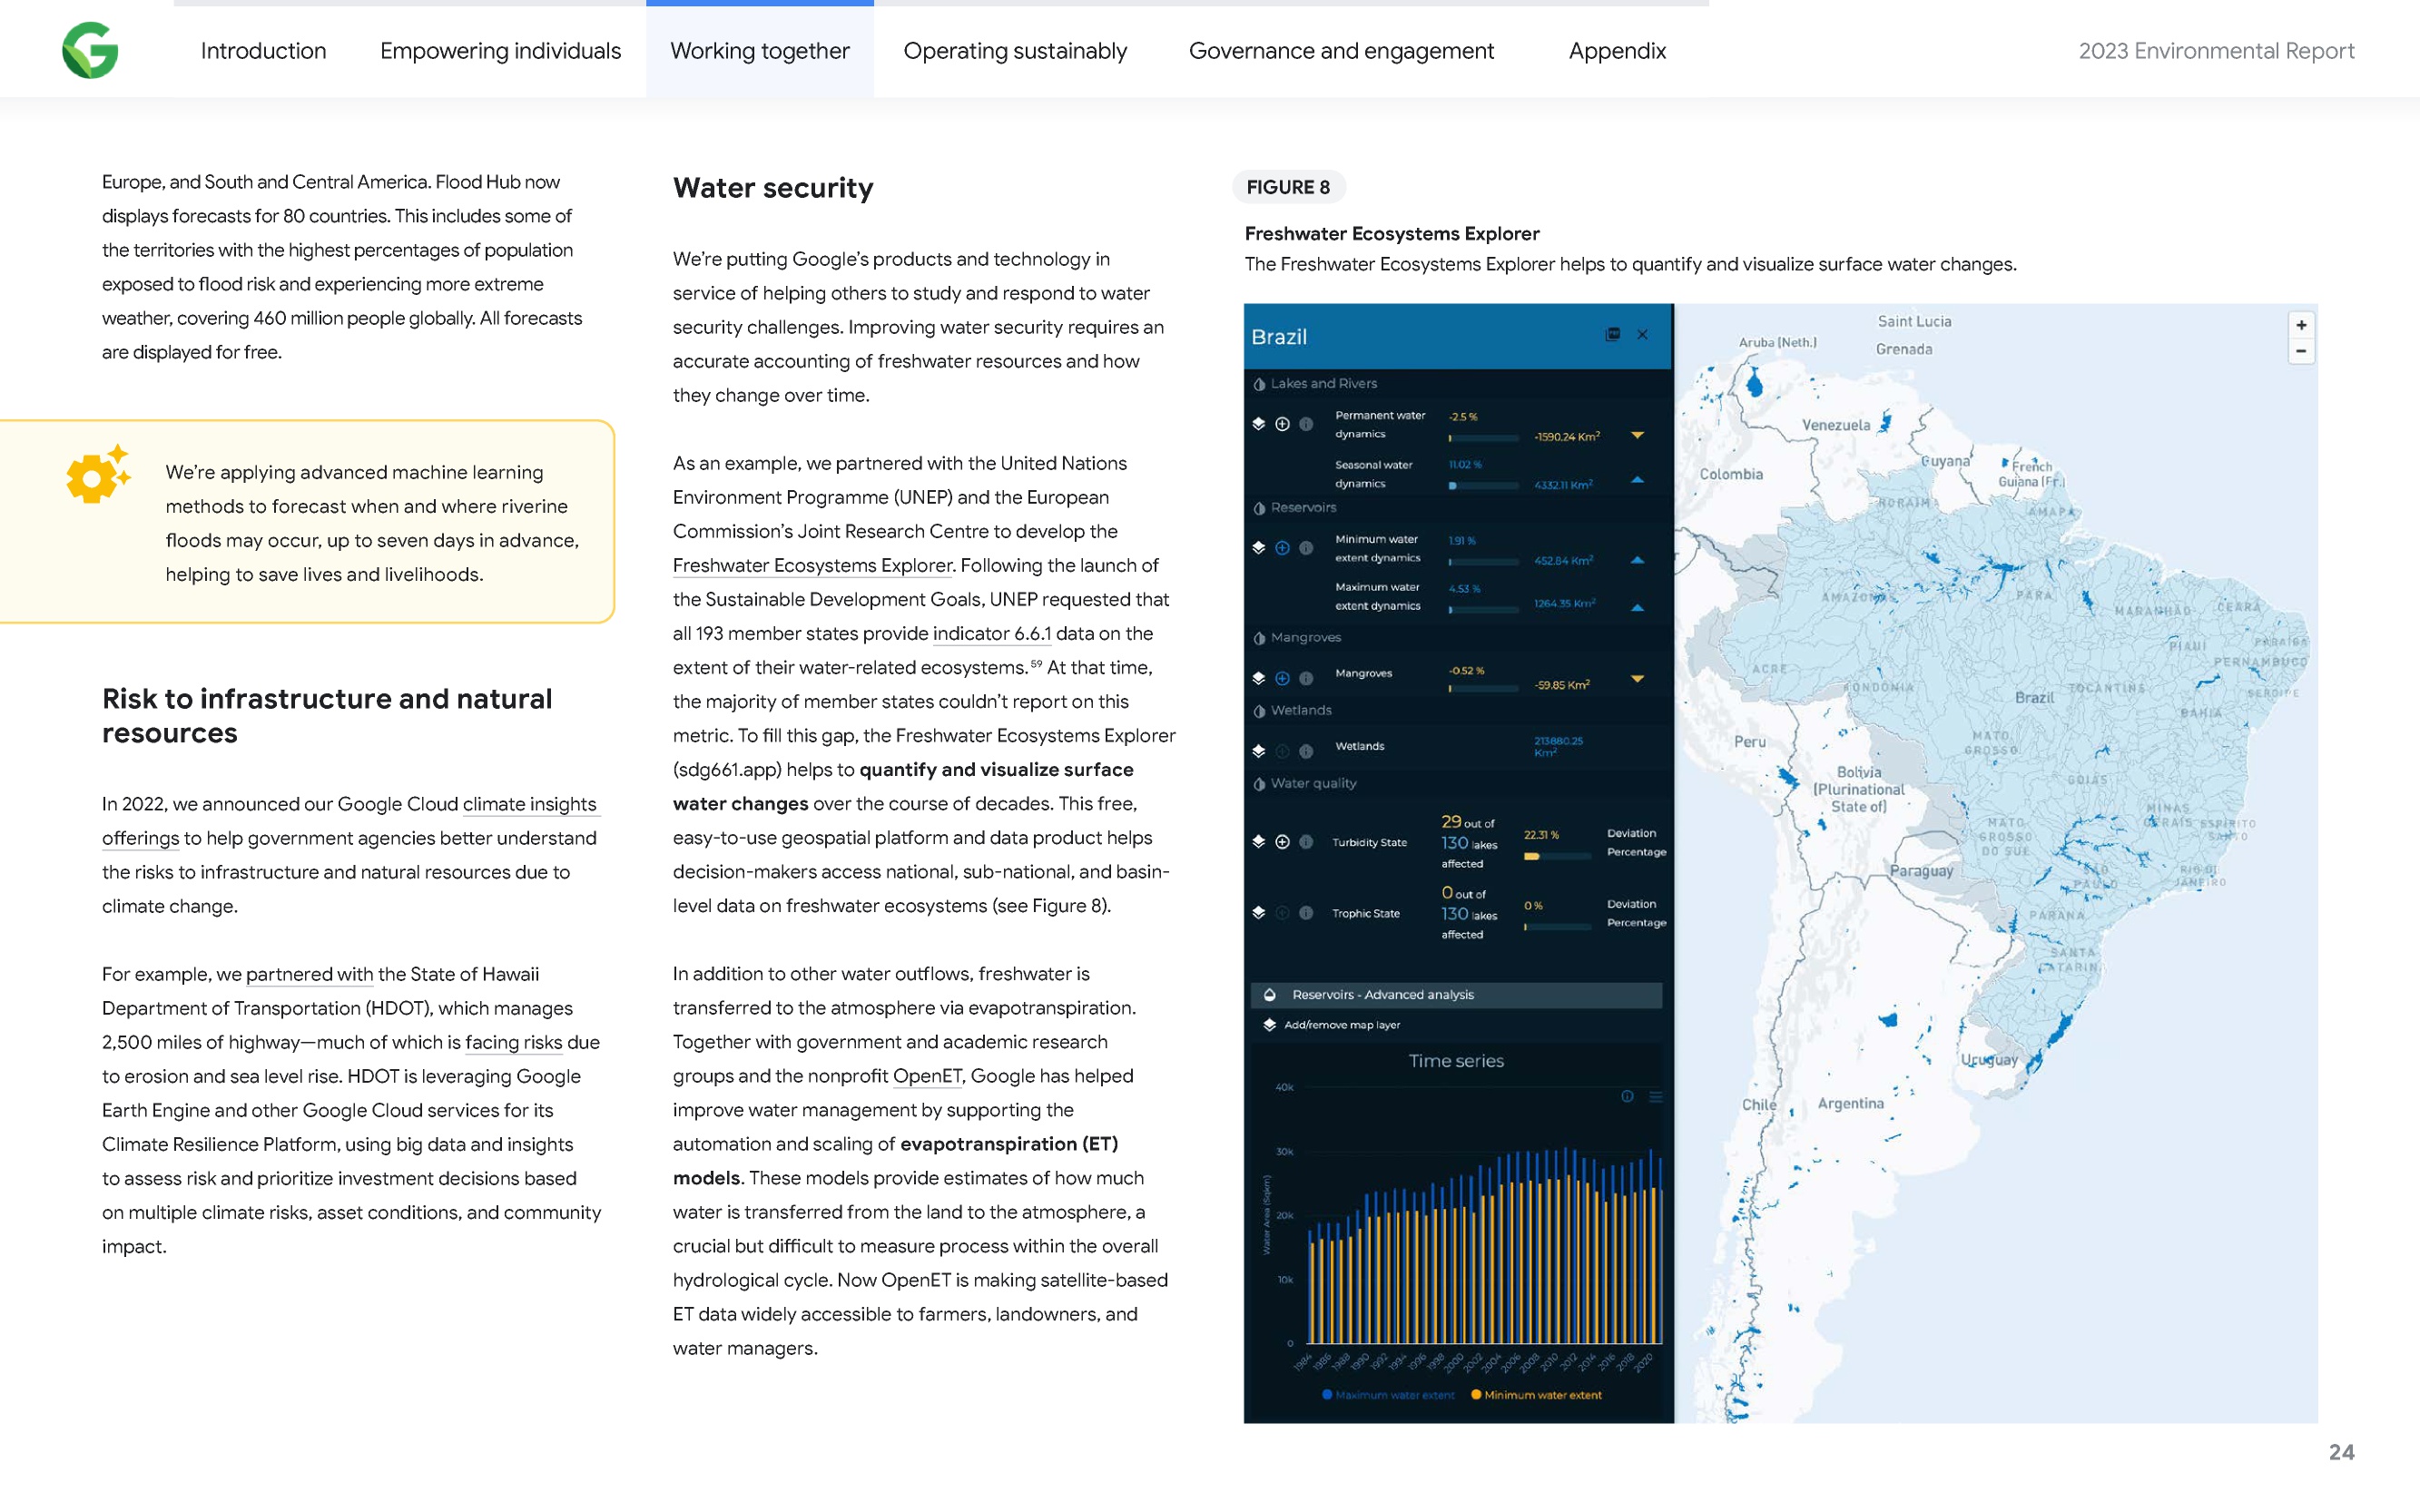The height and width of the screenshot is (1512, 2420).
Task: Expand Permanent water dynamics down arrow
Action: pos(1637,435)
